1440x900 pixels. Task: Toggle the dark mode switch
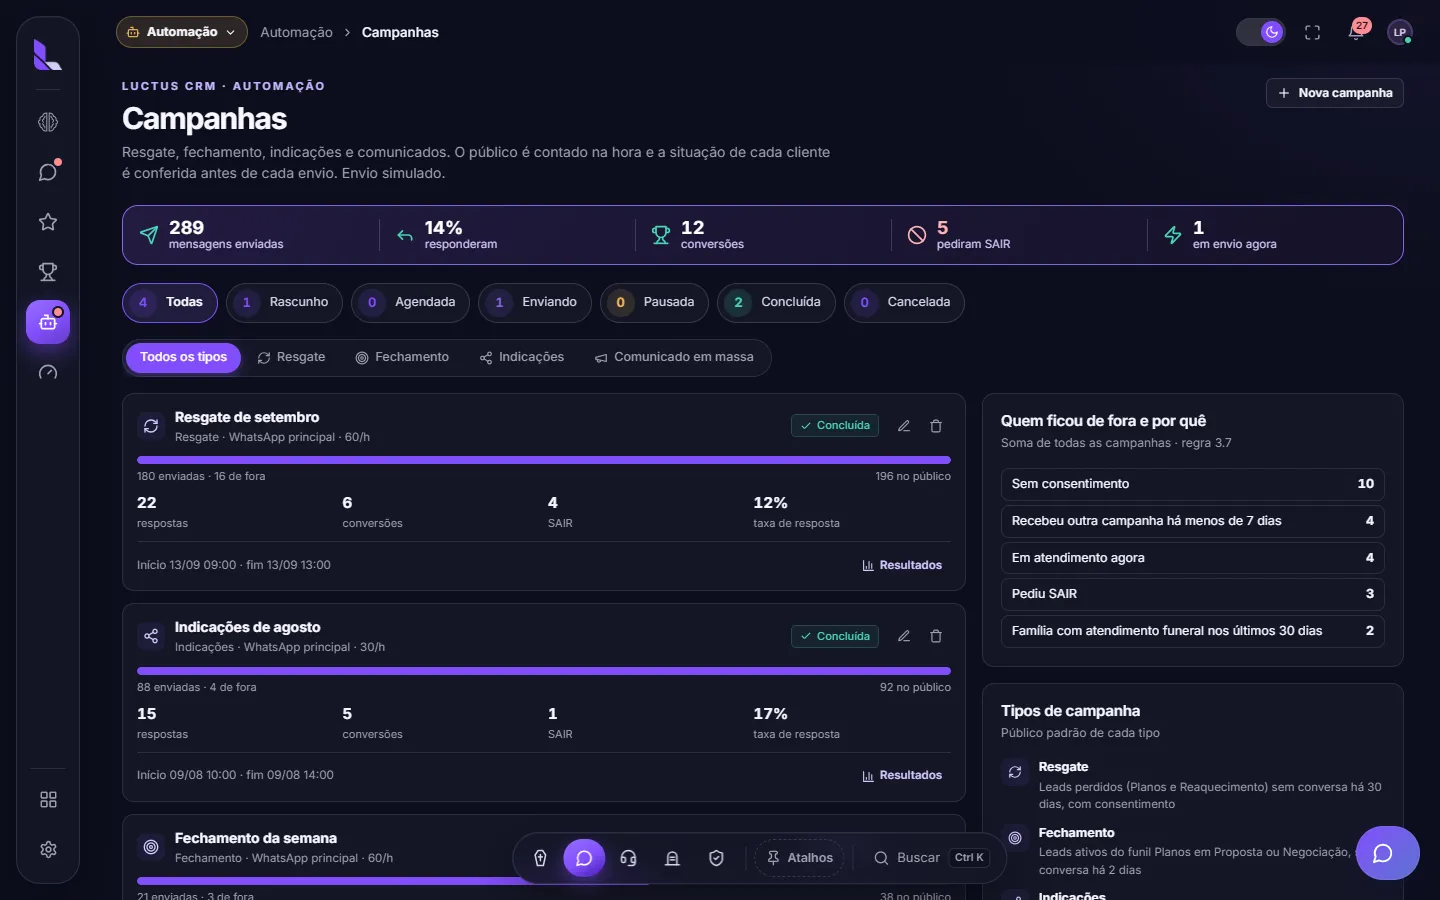click(x=1260, y=32)
